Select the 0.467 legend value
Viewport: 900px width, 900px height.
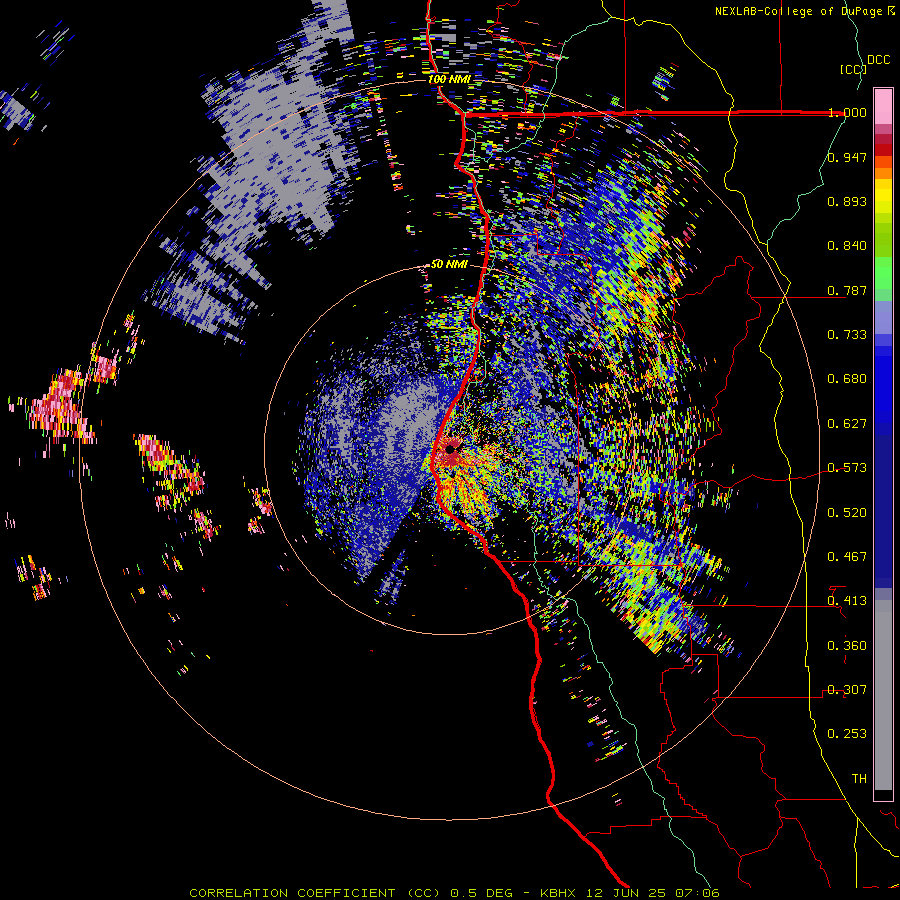[847, 557]
